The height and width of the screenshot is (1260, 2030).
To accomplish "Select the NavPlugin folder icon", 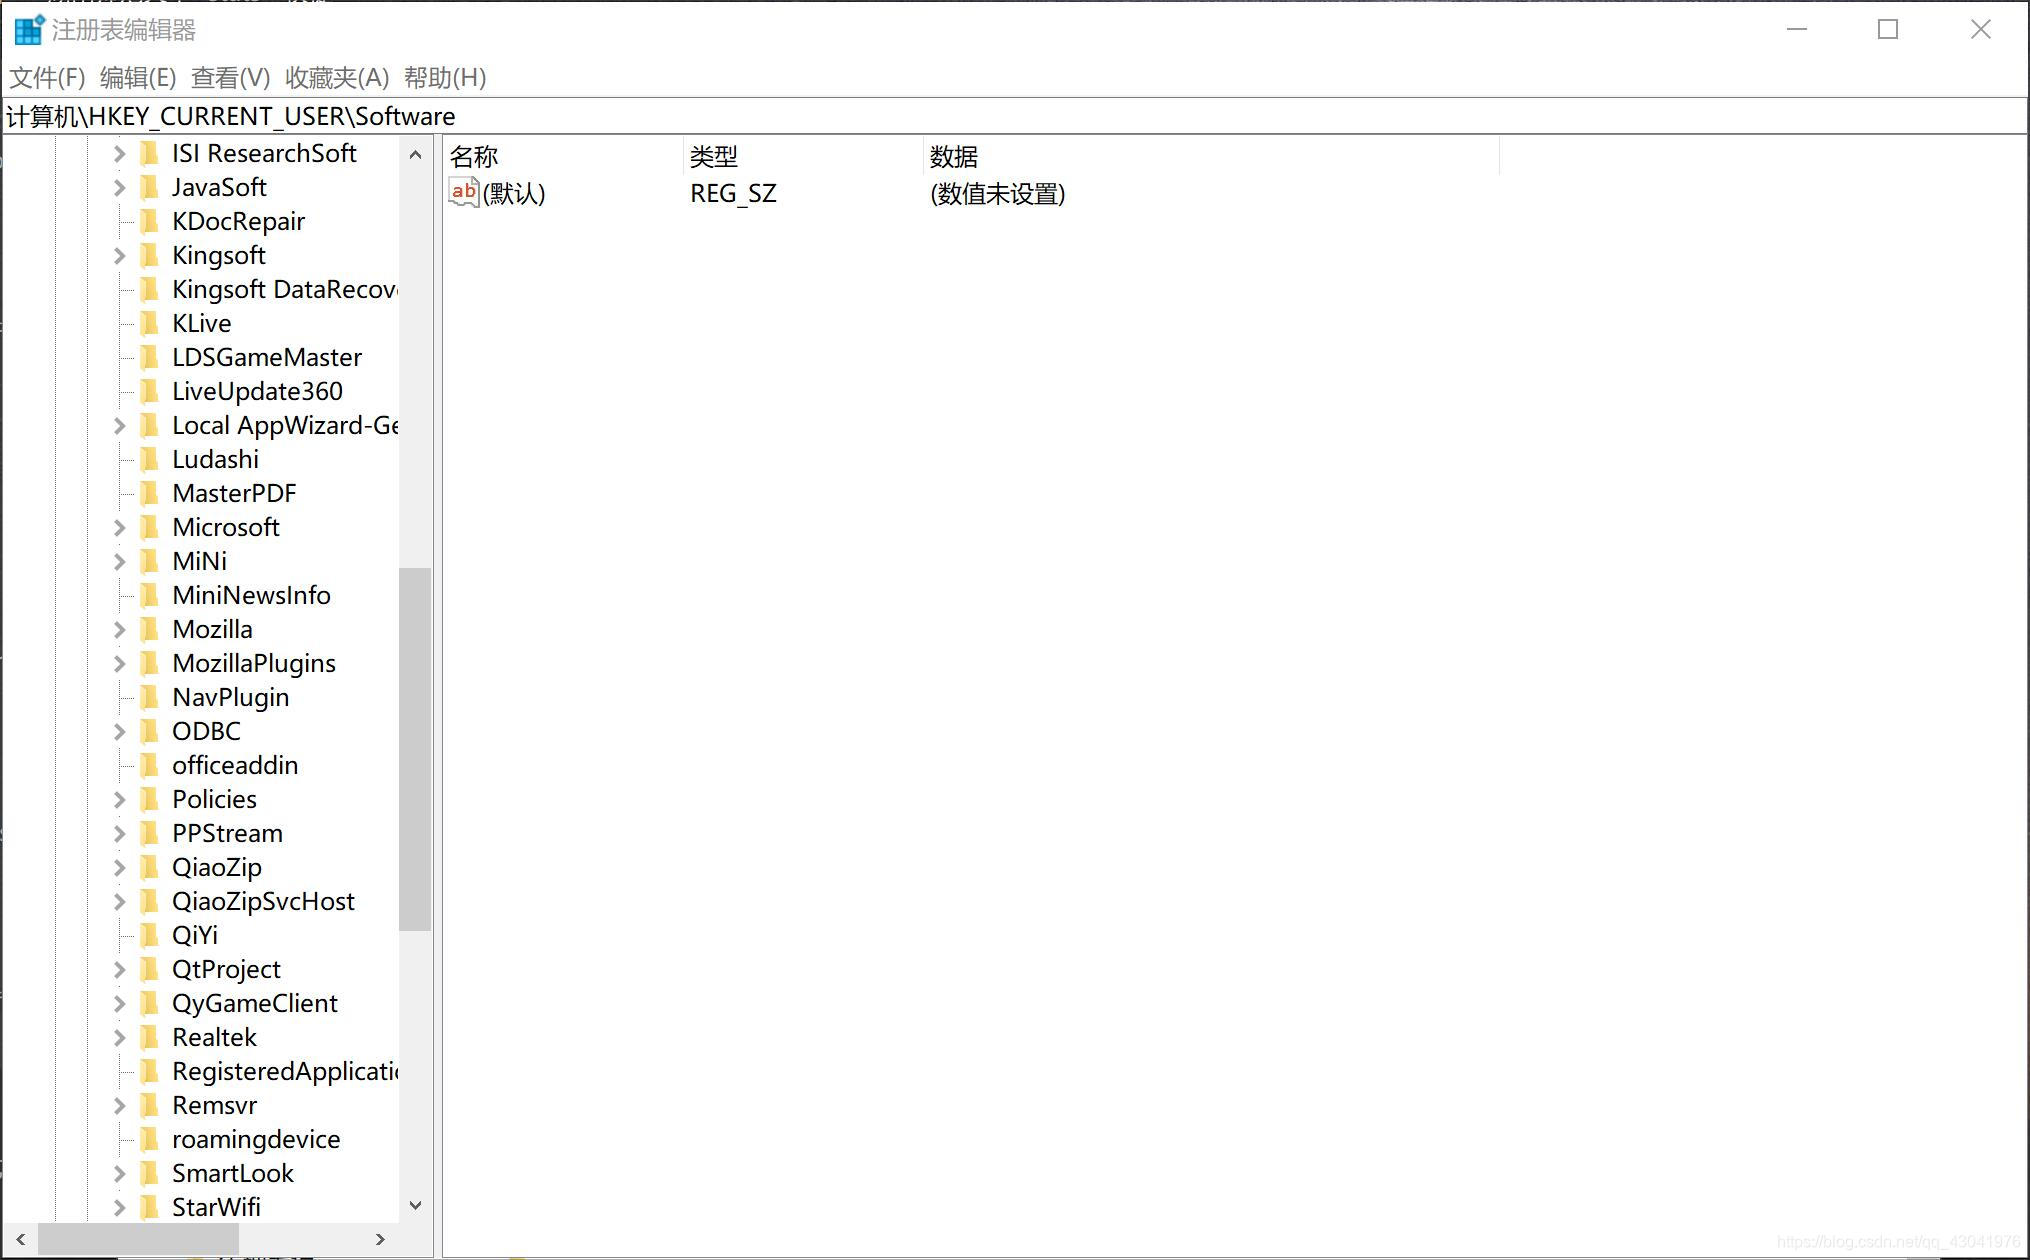I will pyautogui.click(x=149, y=698).
